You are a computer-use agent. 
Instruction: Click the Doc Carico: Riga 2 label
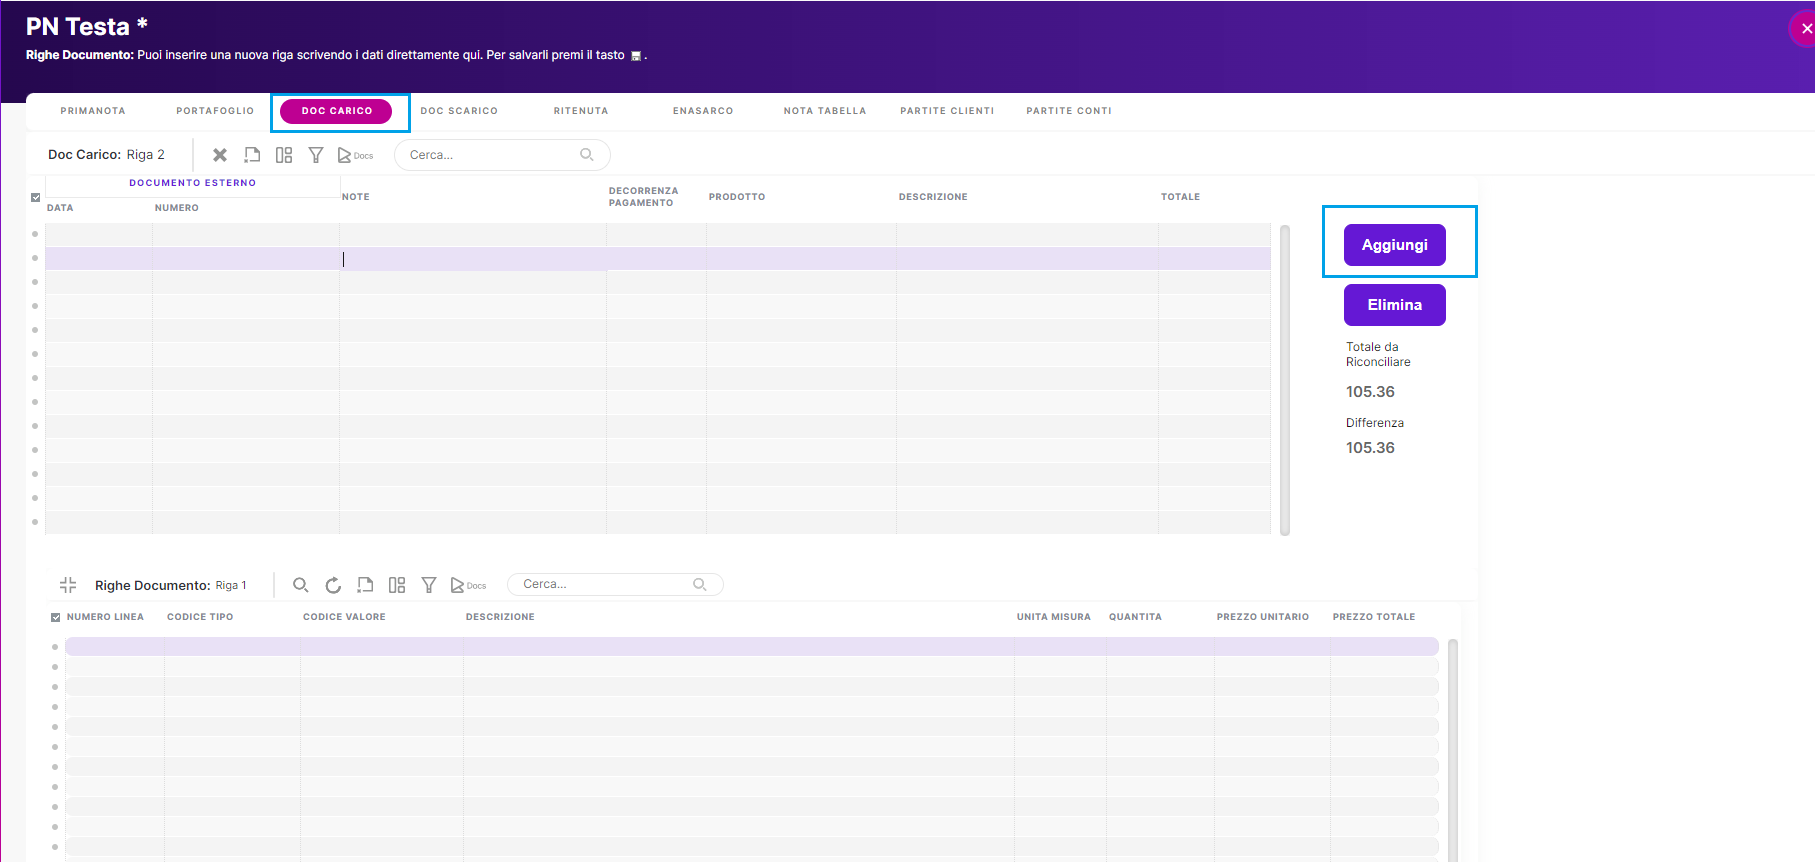[106, 155]
